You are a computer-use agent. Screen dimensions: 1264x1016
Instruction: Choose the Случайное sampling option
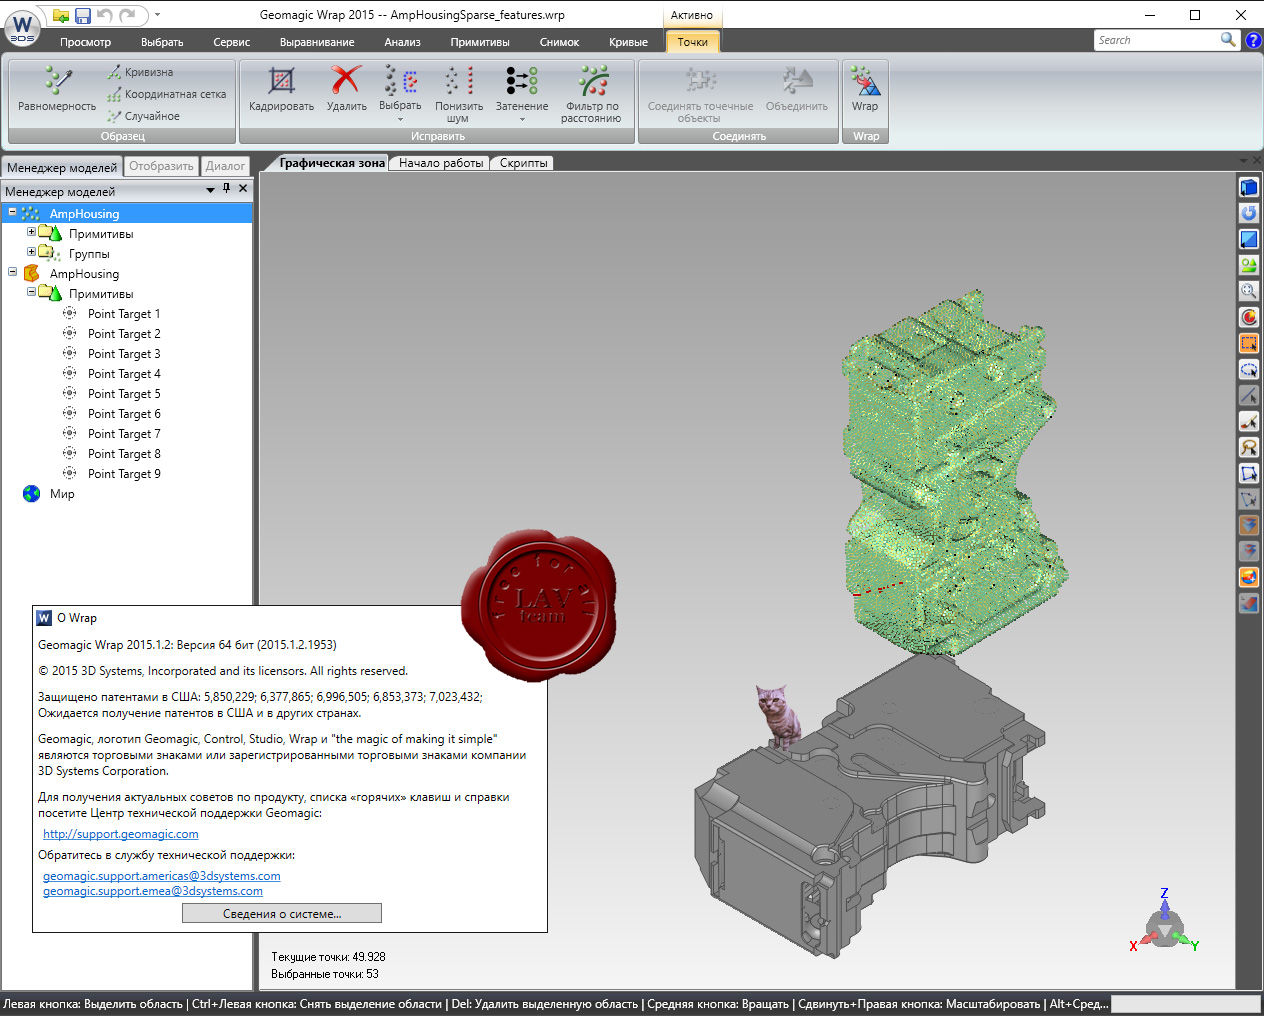[143, 116]
